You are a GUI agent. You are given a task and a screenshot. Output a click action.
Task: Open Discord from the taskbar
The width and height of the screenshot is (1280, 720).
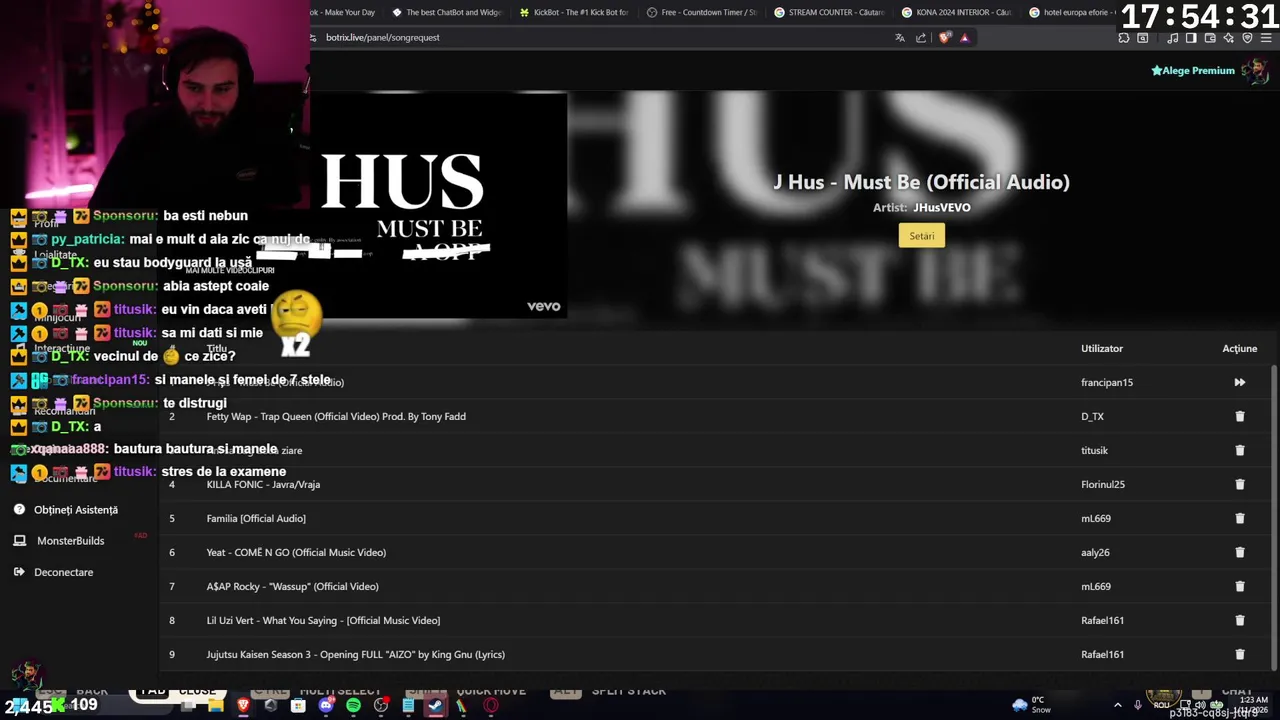pos(326,705)
